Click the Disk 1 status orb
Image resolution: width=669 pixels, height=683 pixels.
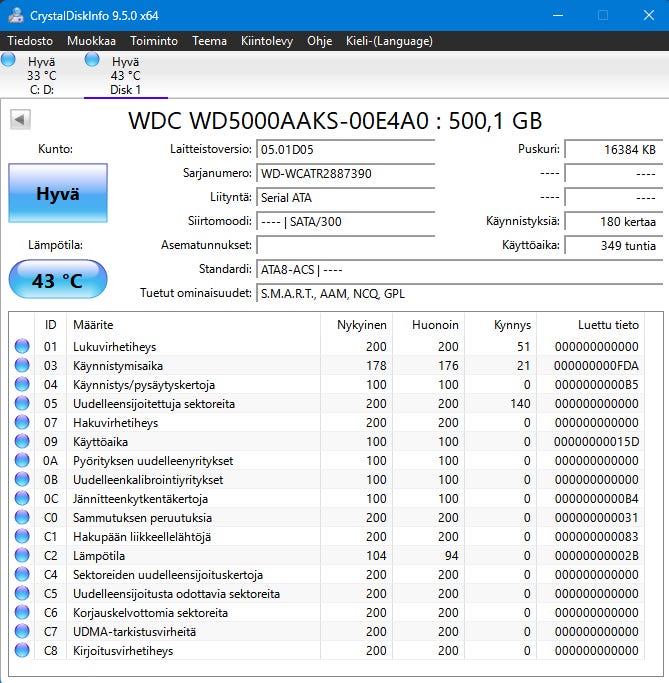pyautogui.click(x=93, y=61)
